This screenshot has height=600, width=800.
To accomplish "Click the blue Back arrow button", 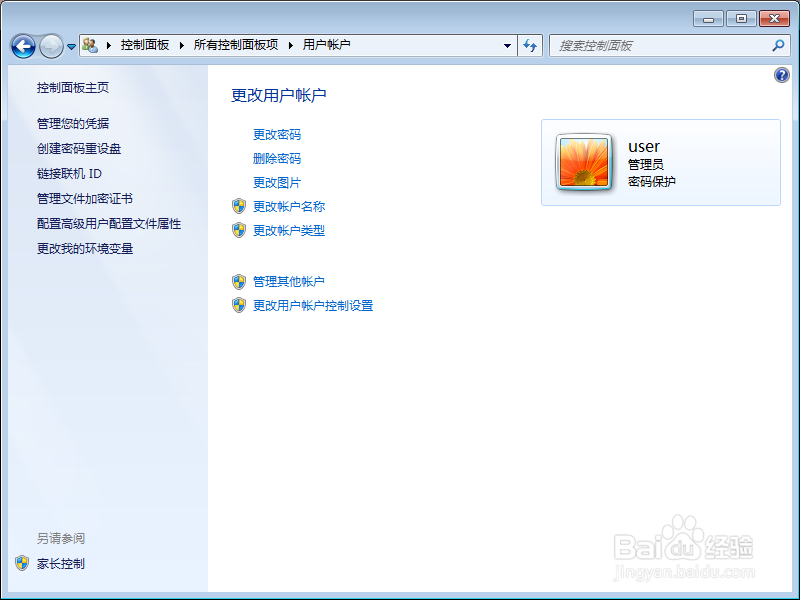I will [23, 46].
